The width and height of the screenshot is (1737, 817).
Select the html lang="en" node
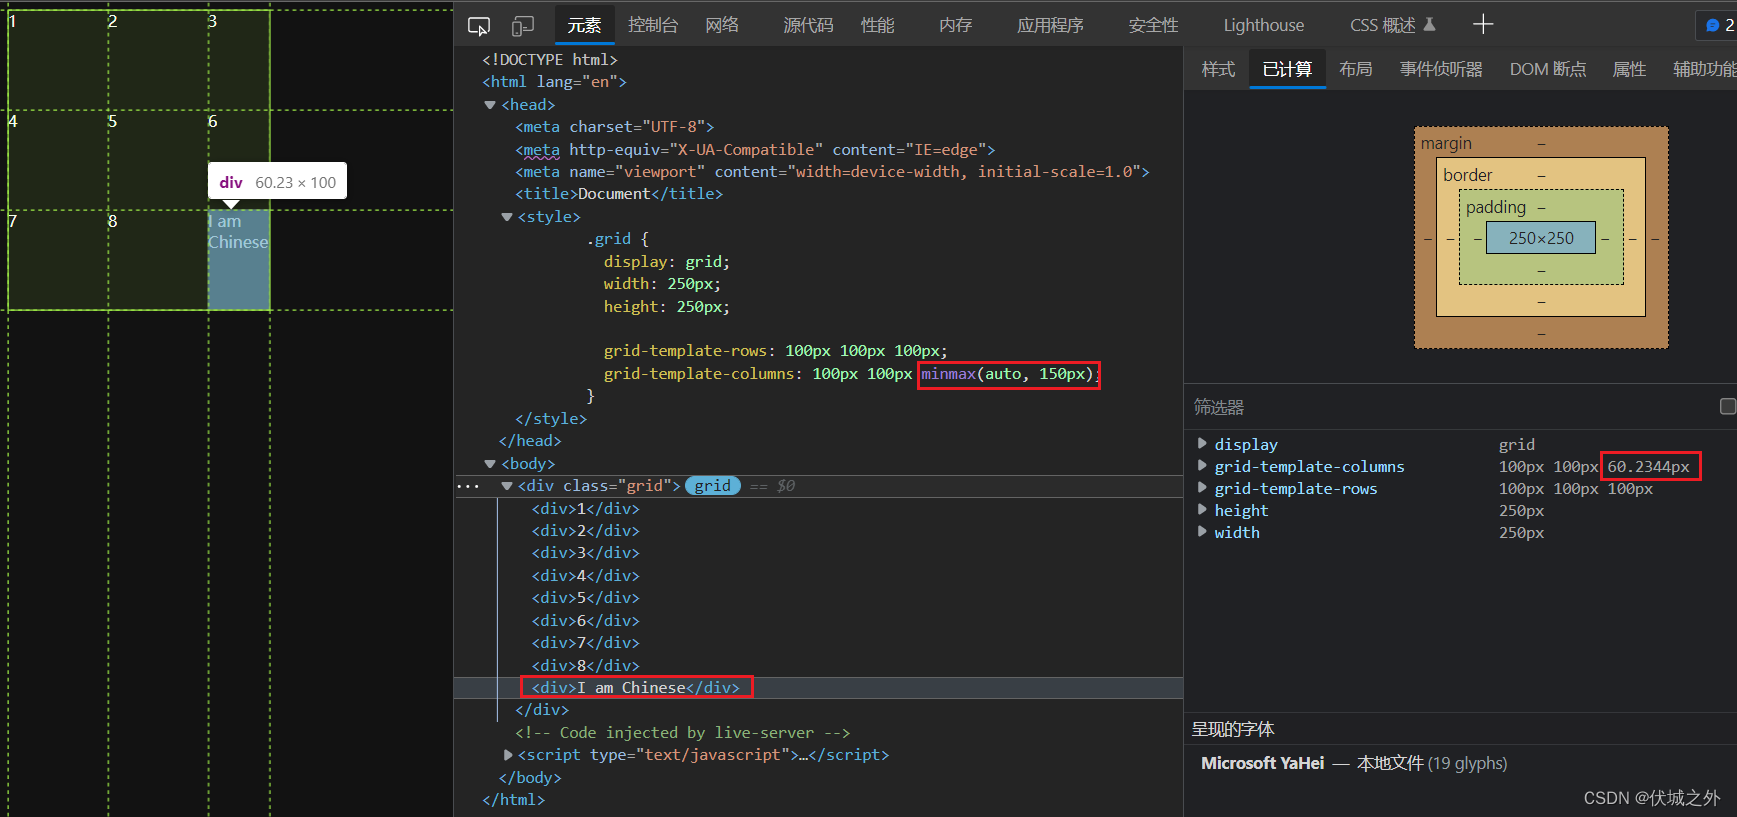pyautogui.click(x=555, y=82)
